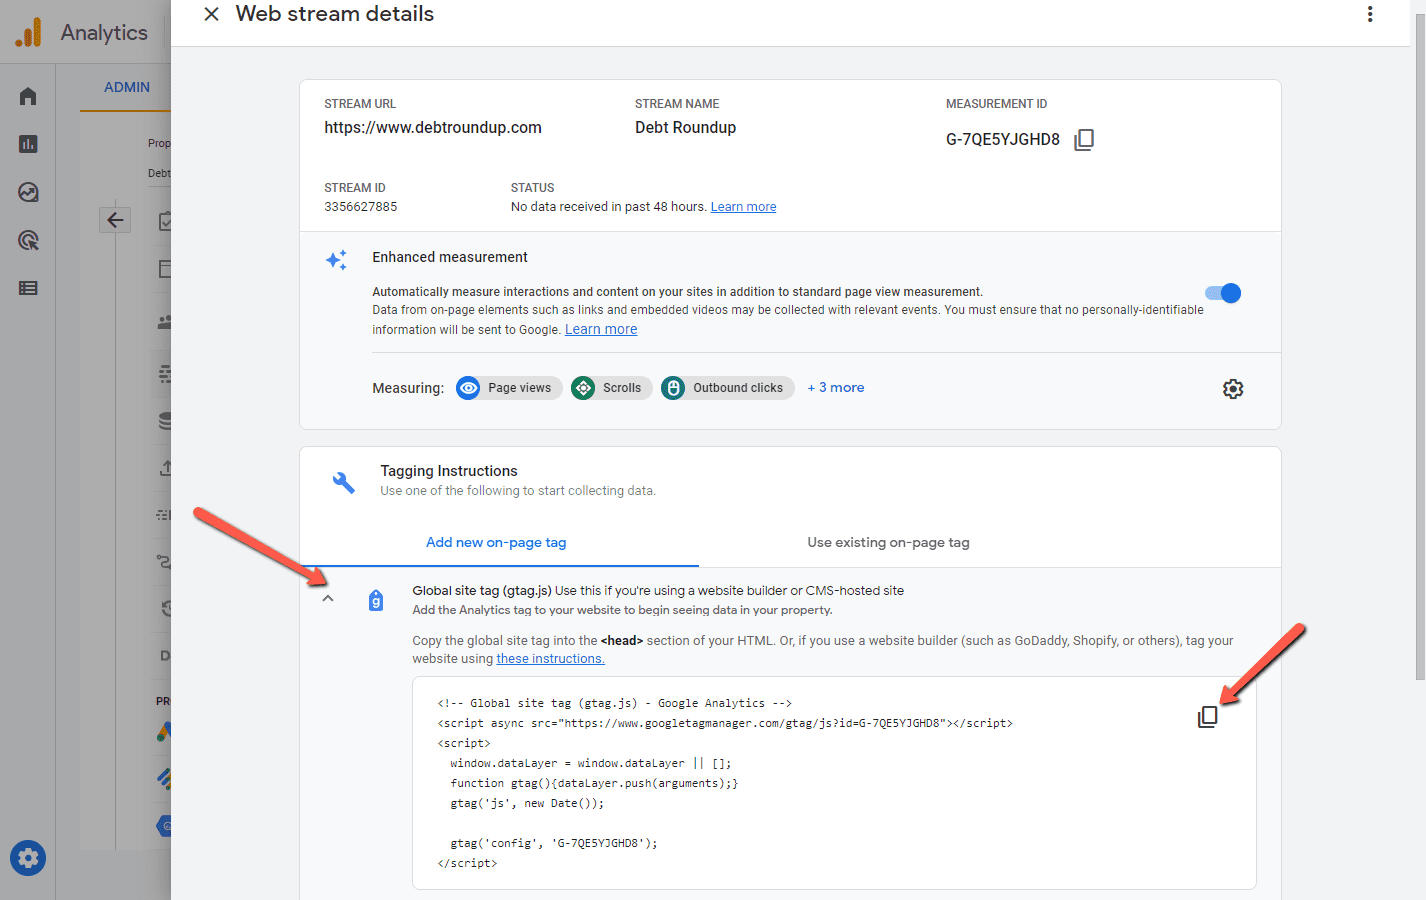
Task: Close the Web stream details panel
Action: [x=211, y=14]
